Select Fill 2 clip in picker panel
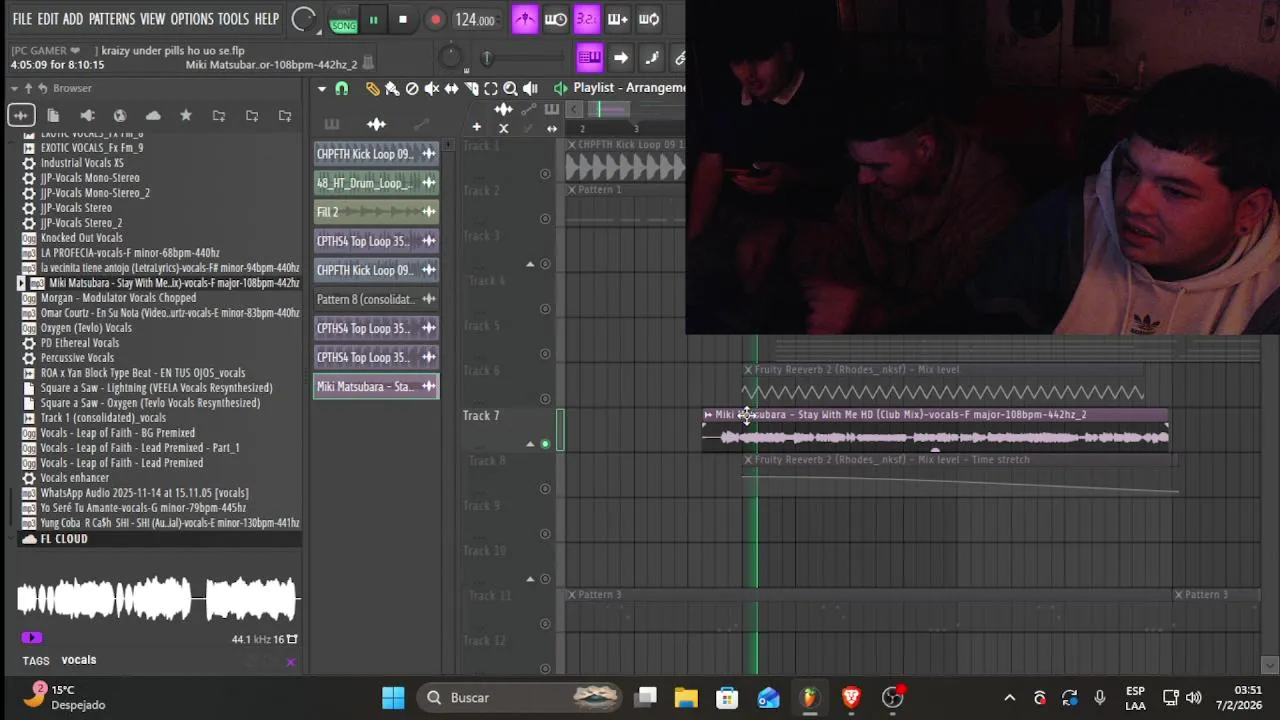 click(x=376, y=212)
